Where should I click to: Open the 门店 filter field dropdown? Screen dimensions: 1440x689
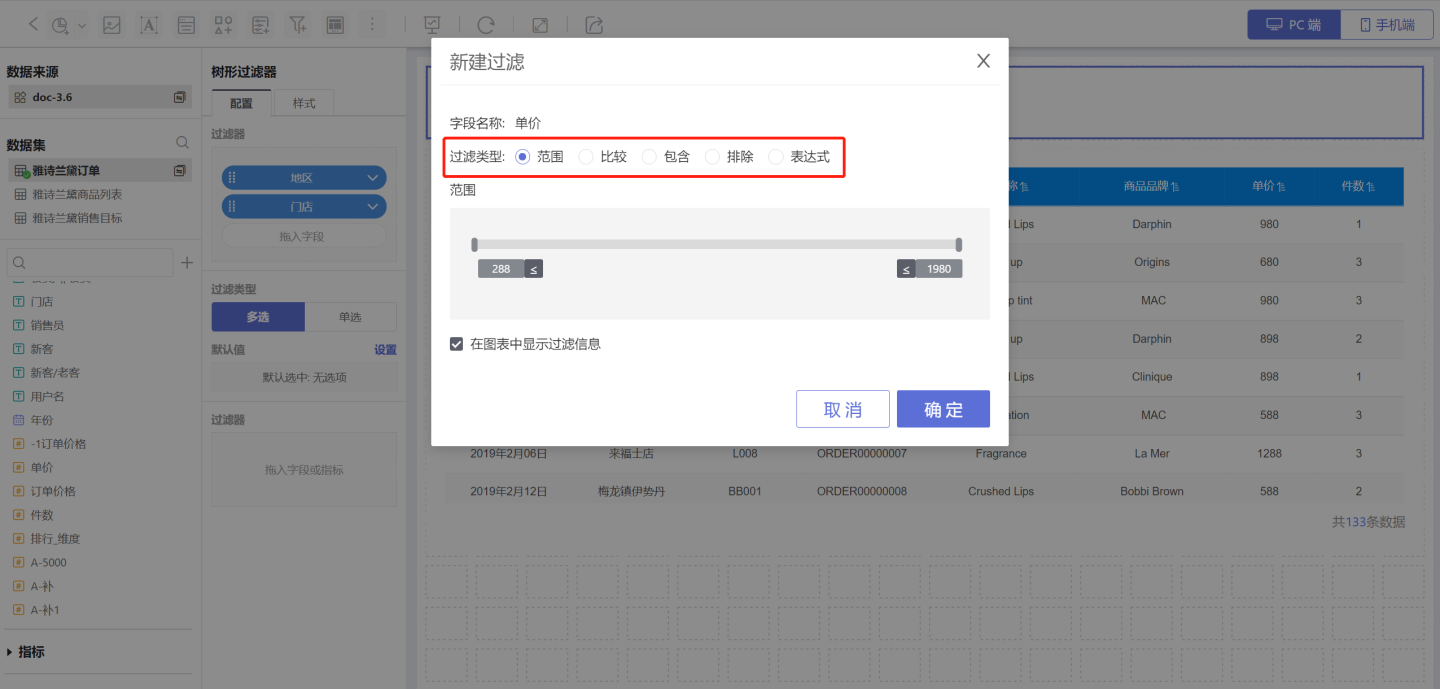coord(374,207)
